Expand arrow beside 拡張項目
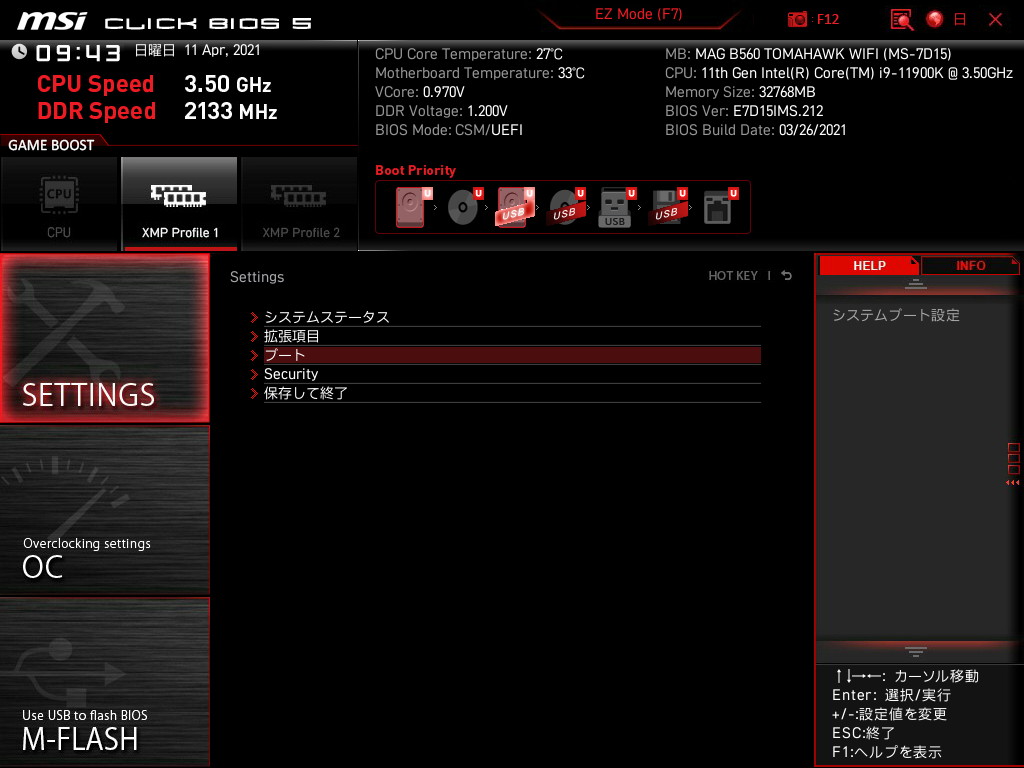The height and width of the screenshot is (768, 1024). pyautogui.click(x=254, y=336)
